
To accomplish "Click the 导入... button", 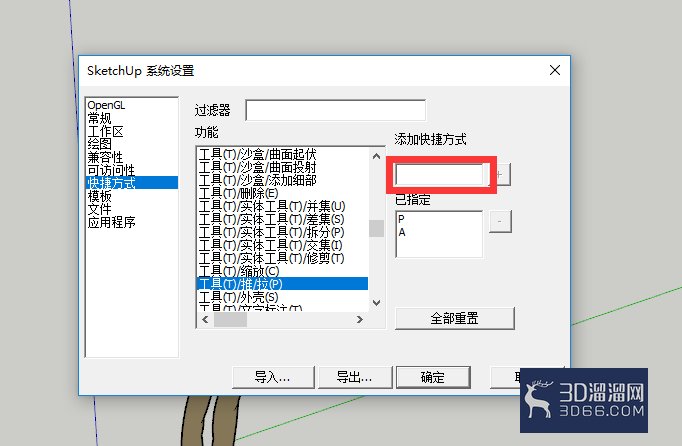I will 273,377.
